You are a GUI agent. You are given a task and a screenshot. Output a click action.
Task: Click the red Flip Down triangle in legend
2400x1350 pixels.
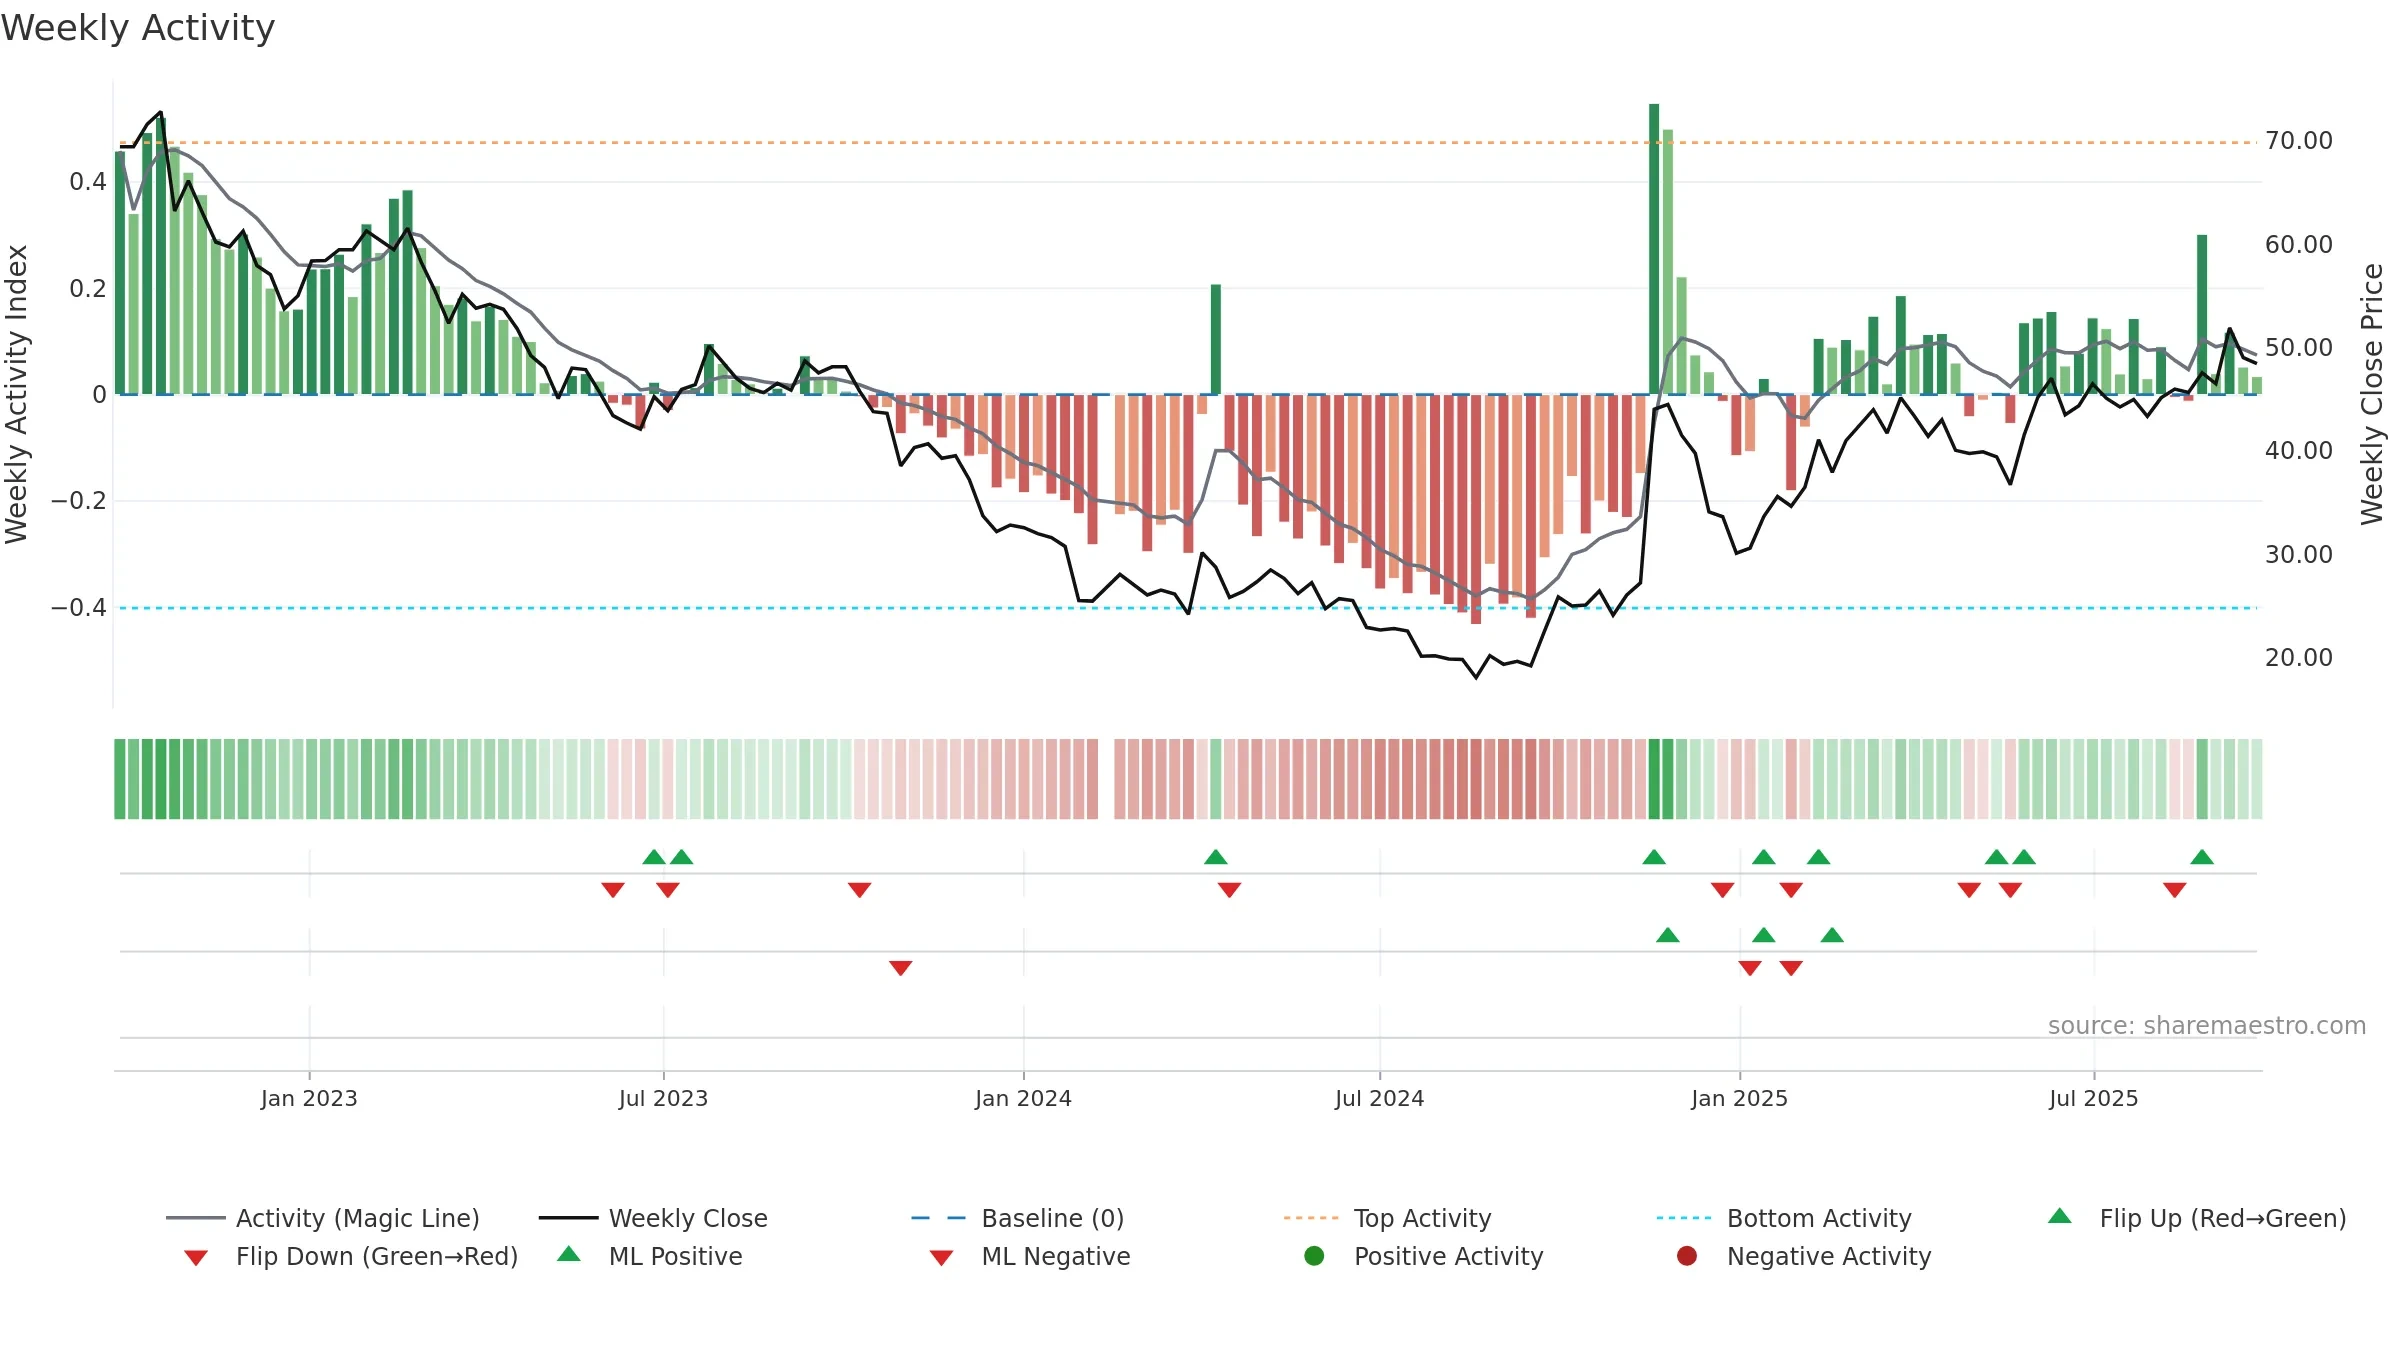pyautogui.click(x=196, y=1258)
